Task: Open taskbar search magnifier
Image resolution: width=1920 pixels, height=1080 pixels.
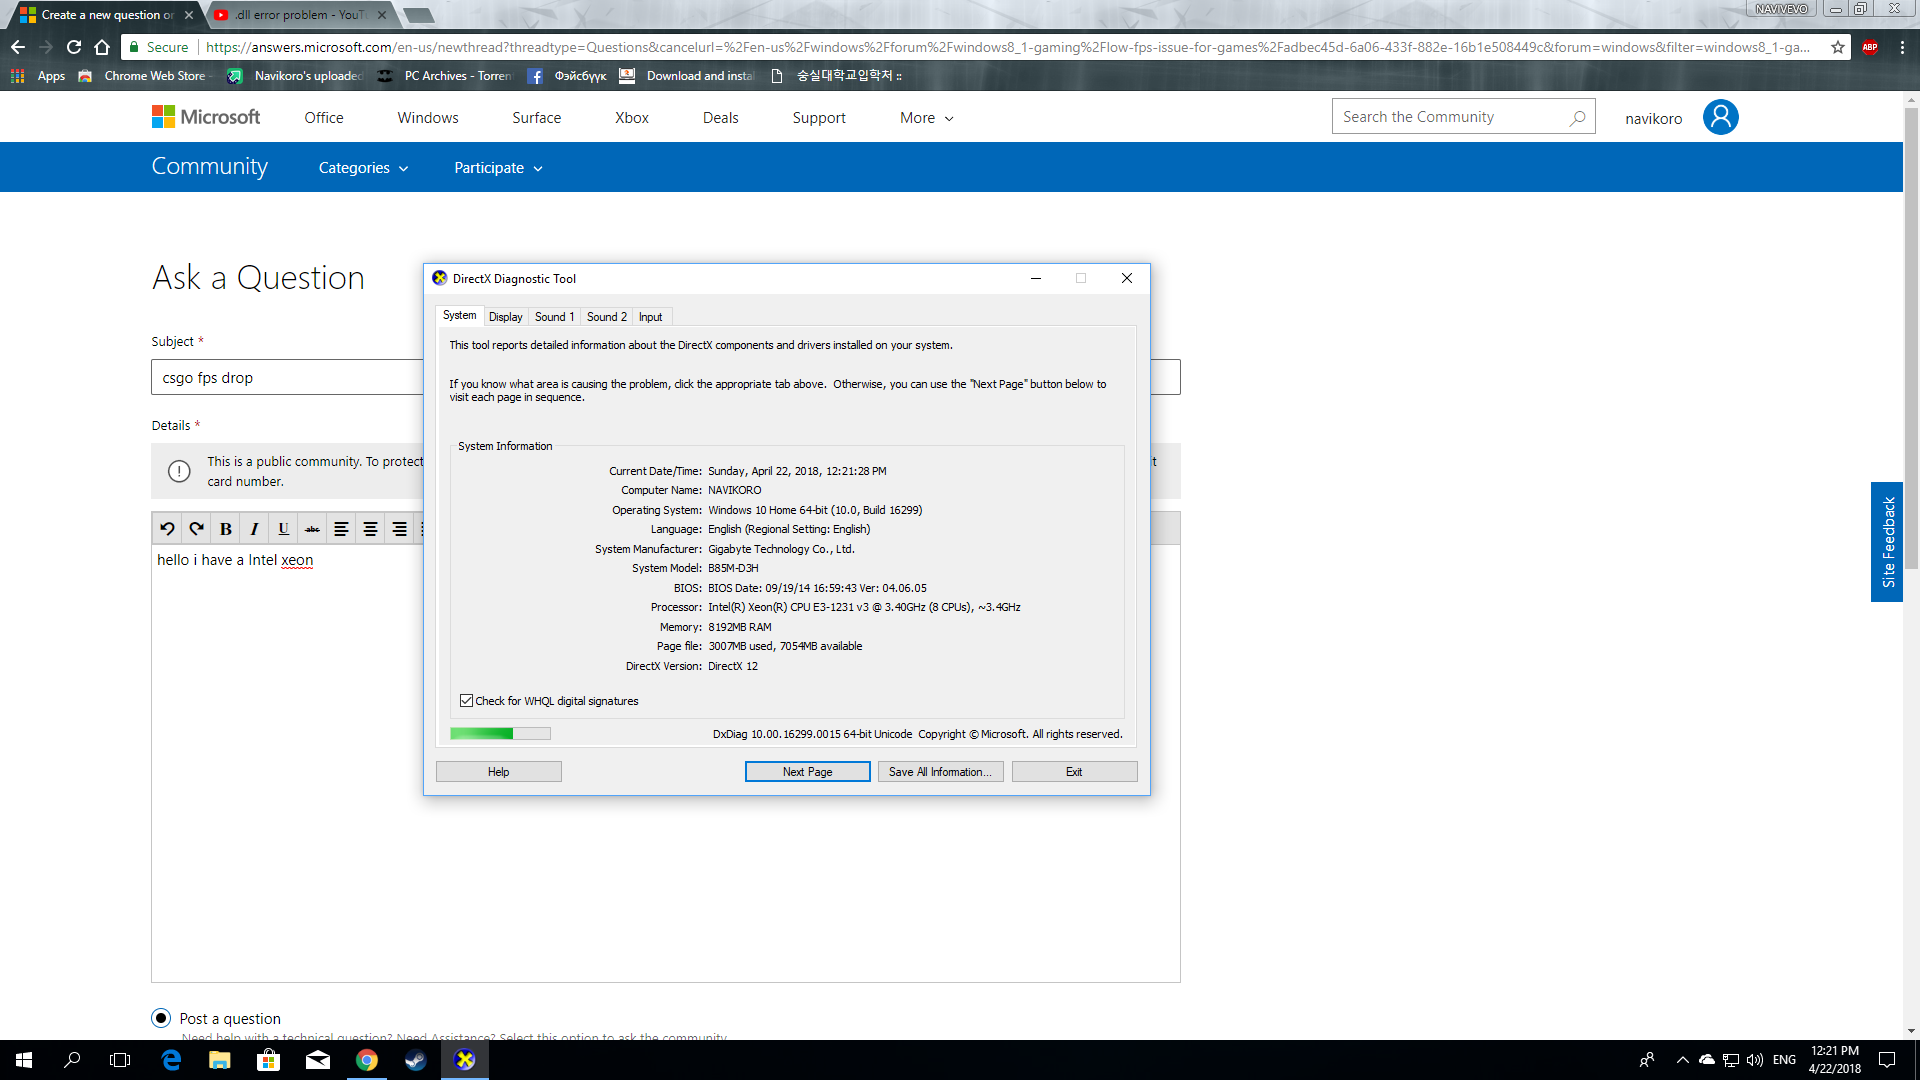Action: pos(72,1060)
